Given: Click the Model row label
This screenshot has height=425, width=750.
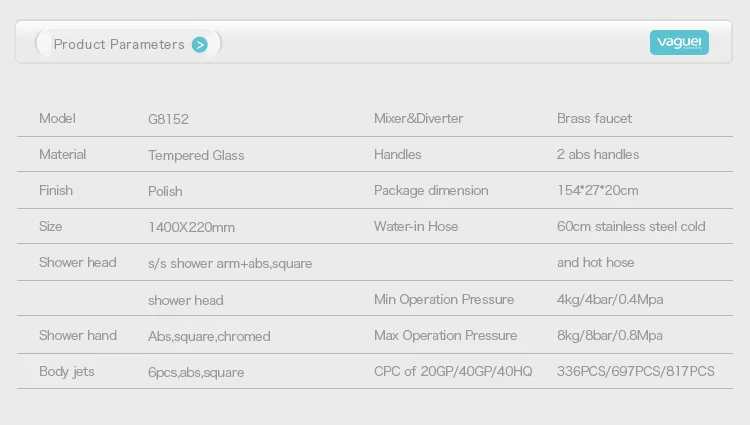Looking at the screenshot, I should coord(57,118).
